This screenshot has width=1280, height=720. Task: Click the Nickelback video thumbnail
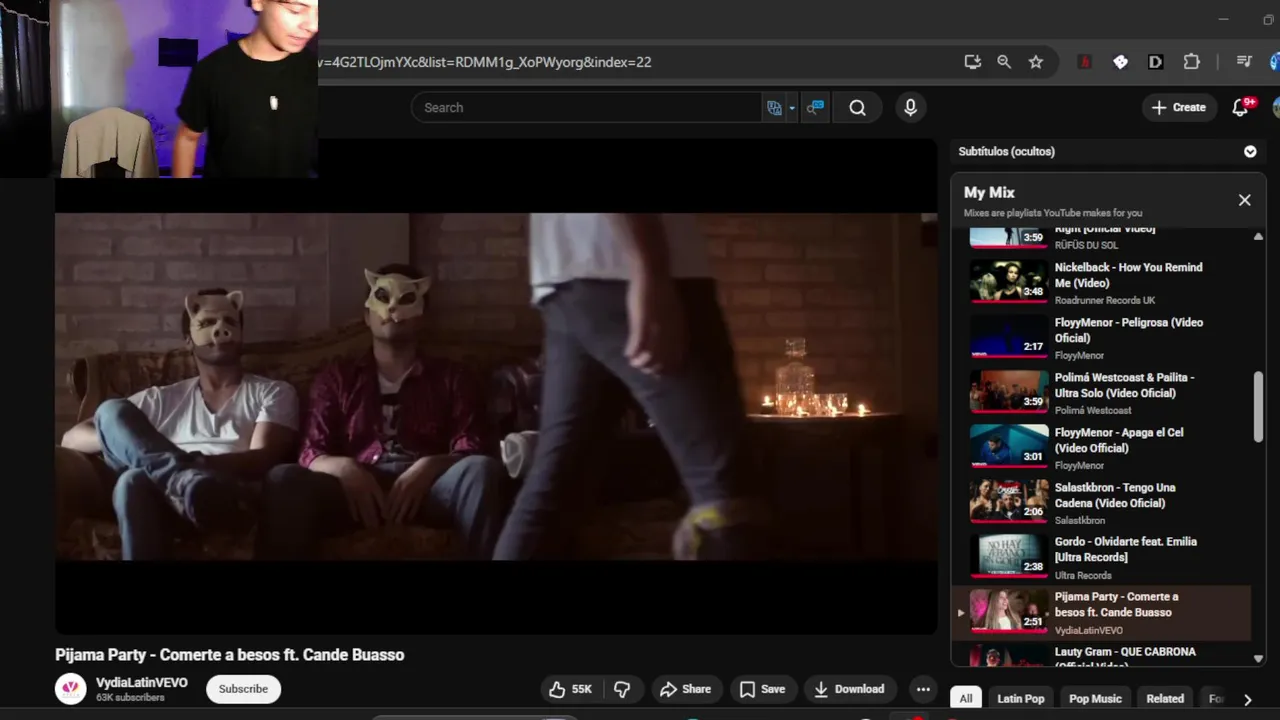1008,282
